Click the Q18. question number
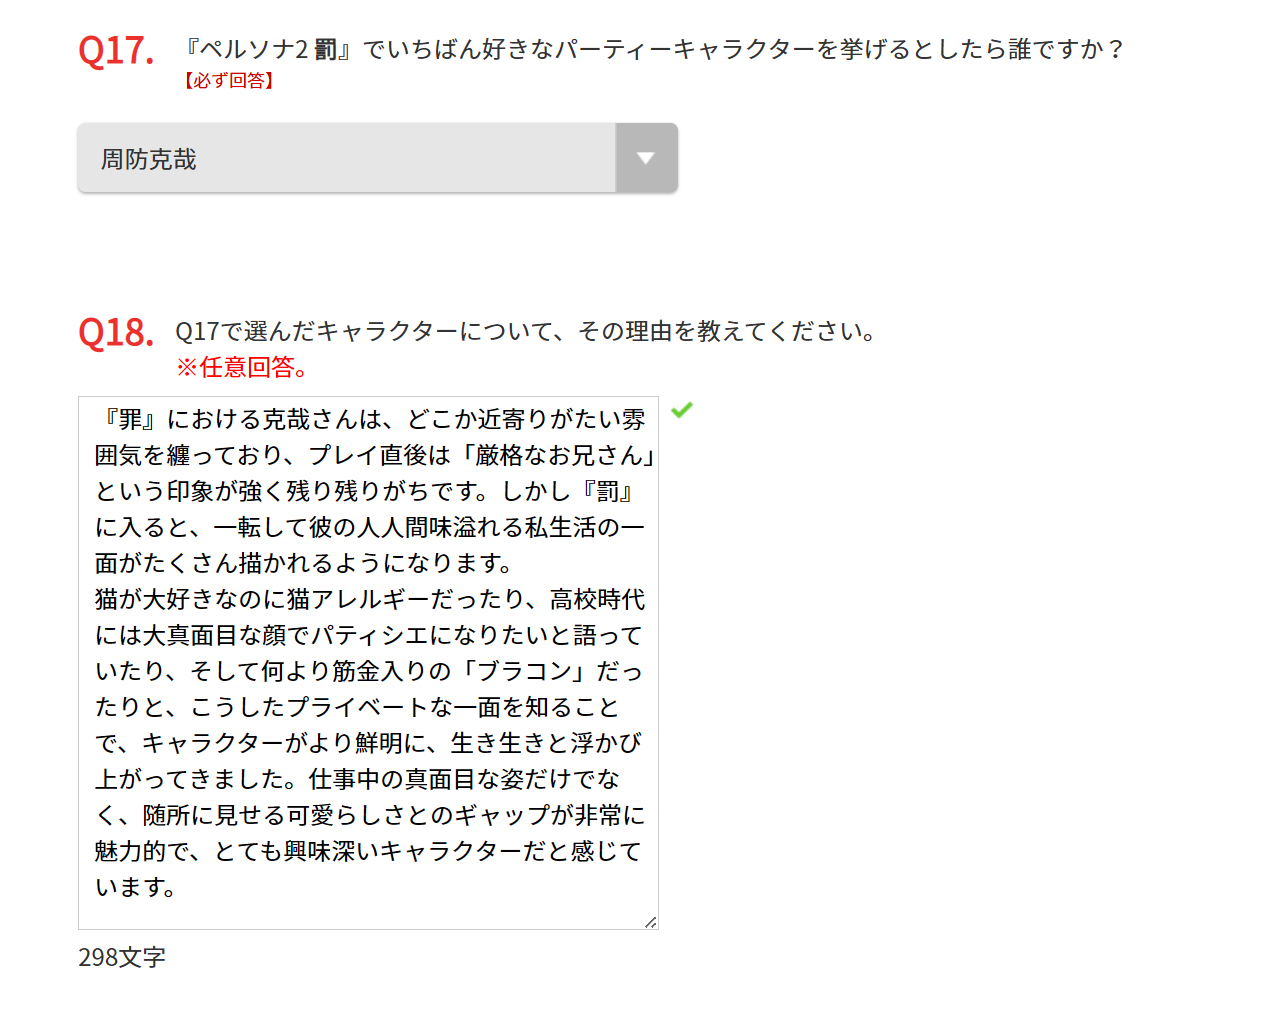This screenshot has width=1274, height=1026. (x=116, y=332)
